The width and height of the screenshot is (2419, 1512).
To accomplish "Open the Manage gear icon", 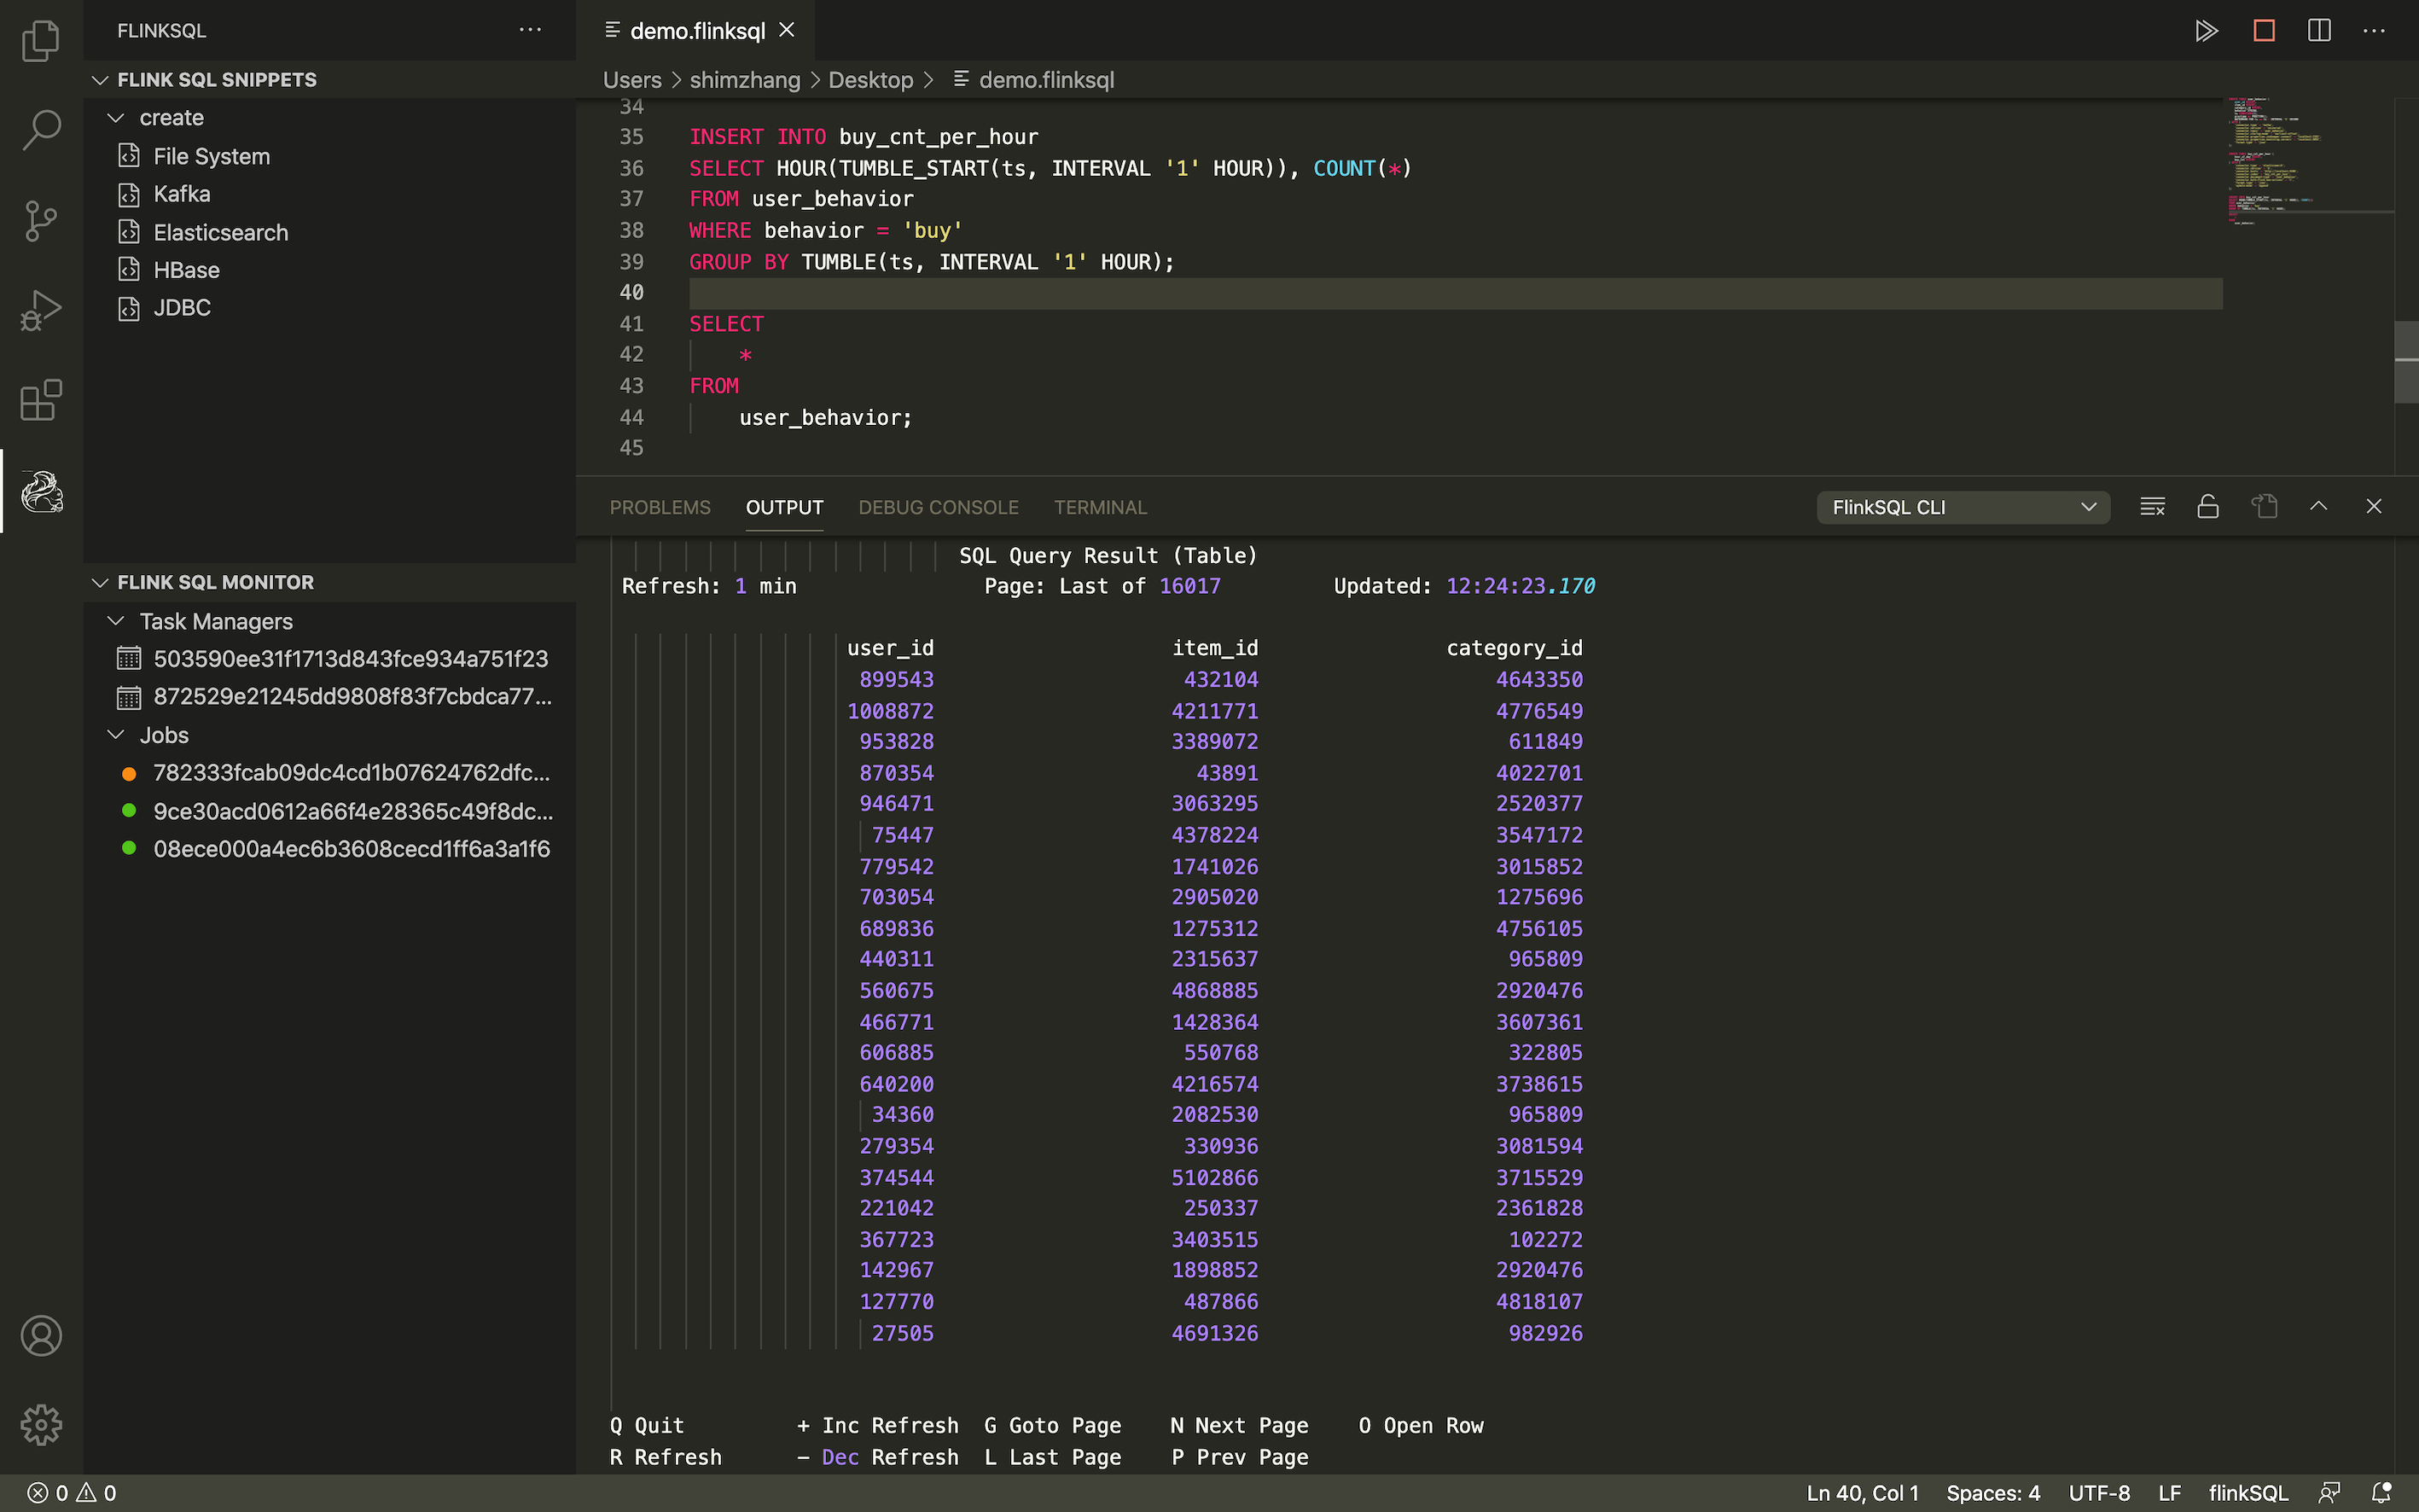I will 41,1425.
